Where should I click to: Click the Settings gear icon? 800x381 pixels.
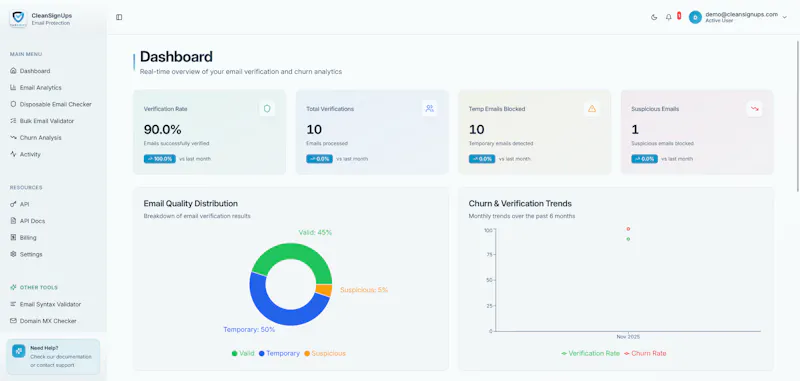coord(13,254)
